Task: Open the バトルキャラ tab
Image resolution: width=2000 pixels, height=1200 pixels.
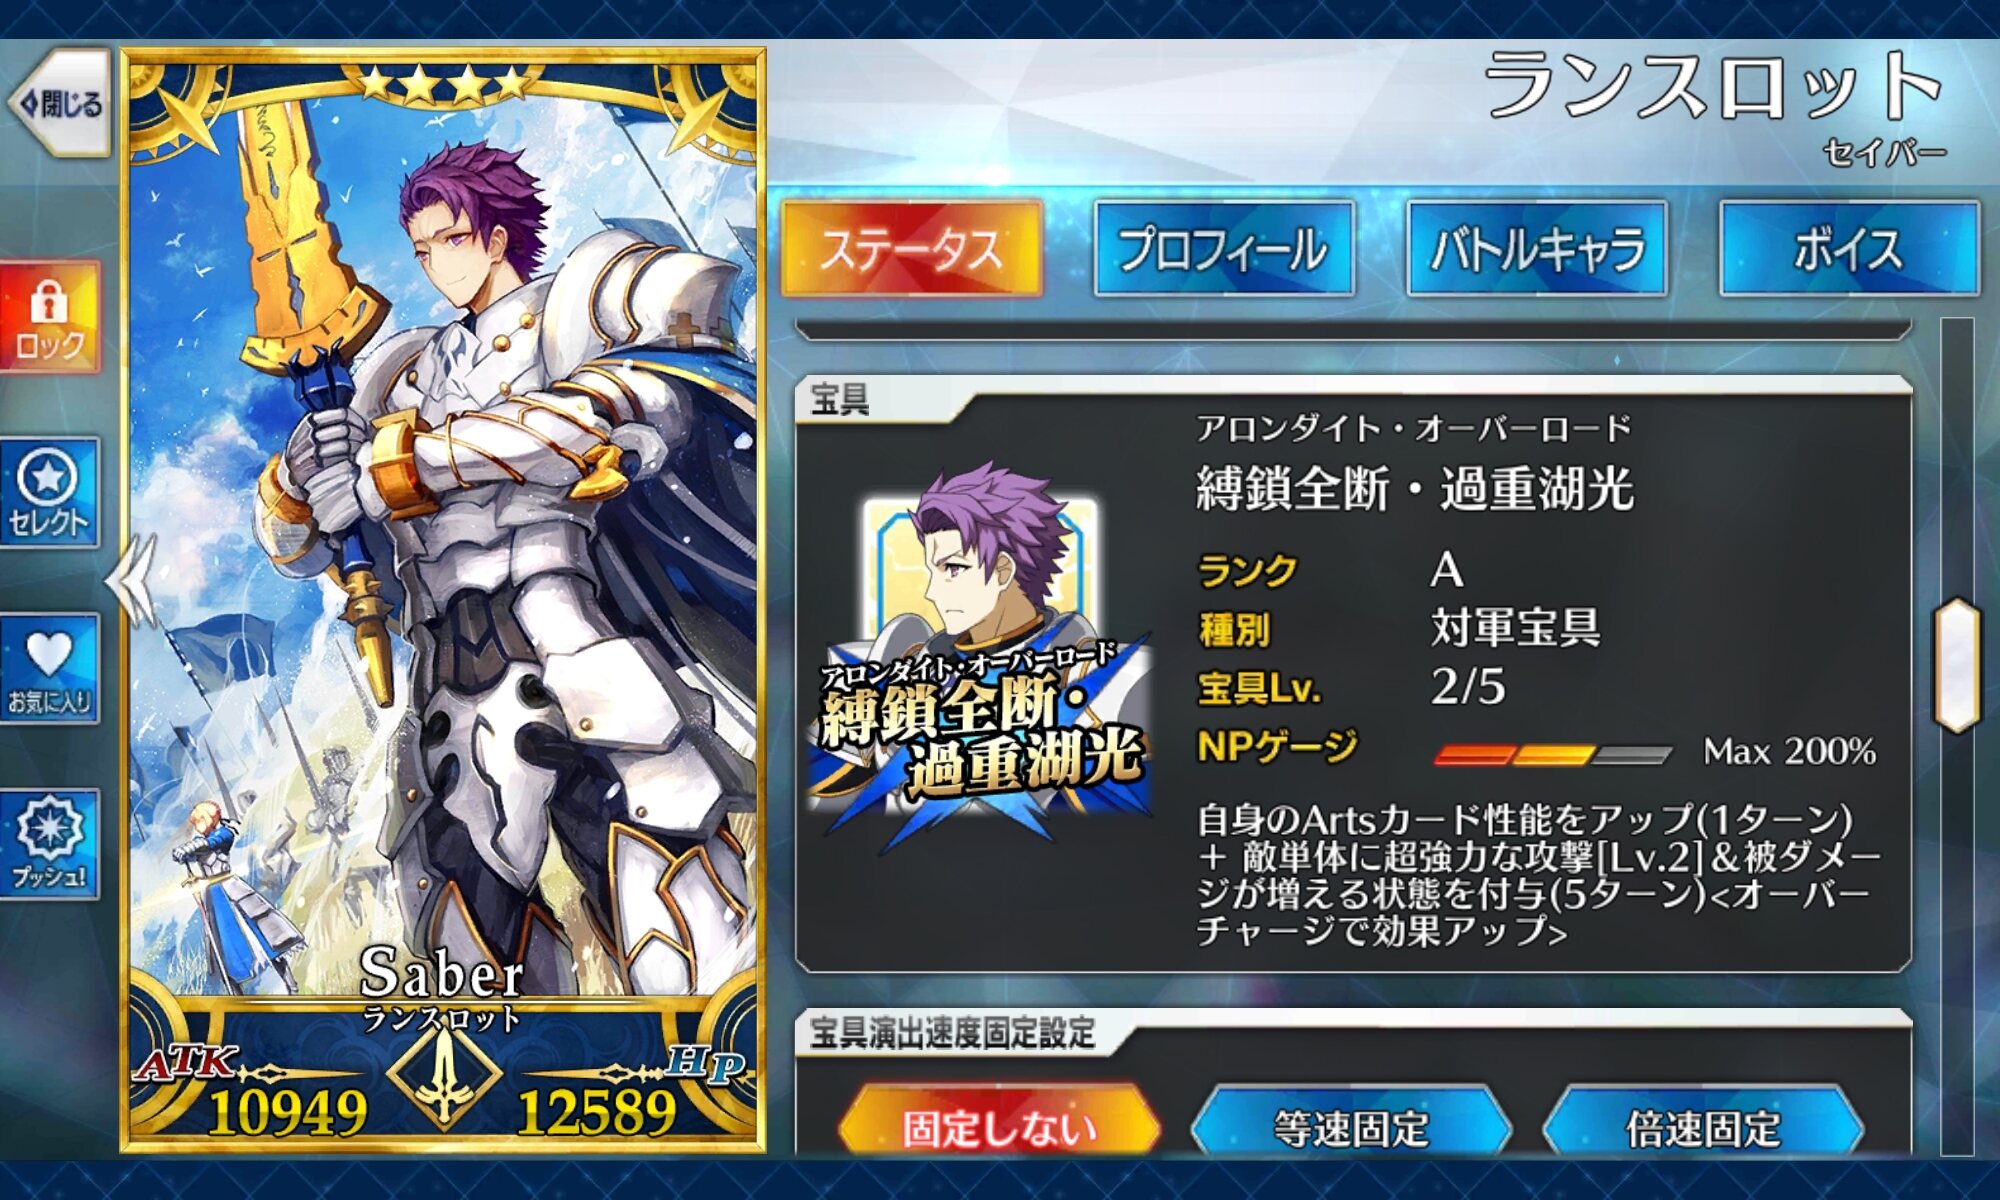Action: (1537, 248)
